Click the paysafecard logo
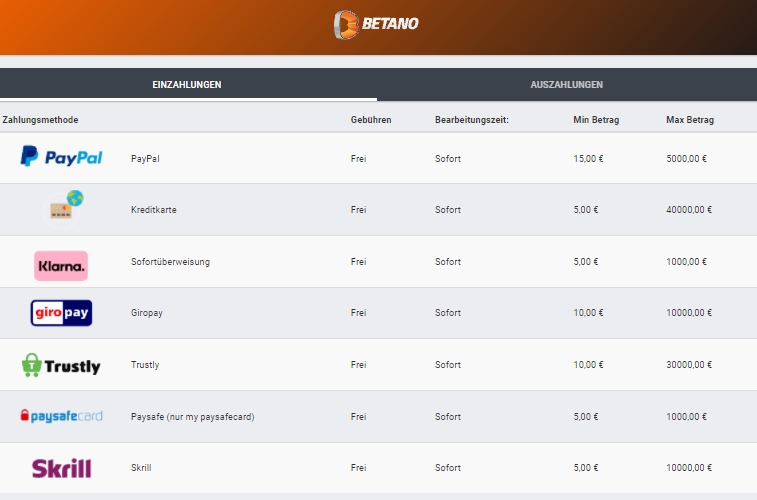The image size is (757, 500). (61, 416)
